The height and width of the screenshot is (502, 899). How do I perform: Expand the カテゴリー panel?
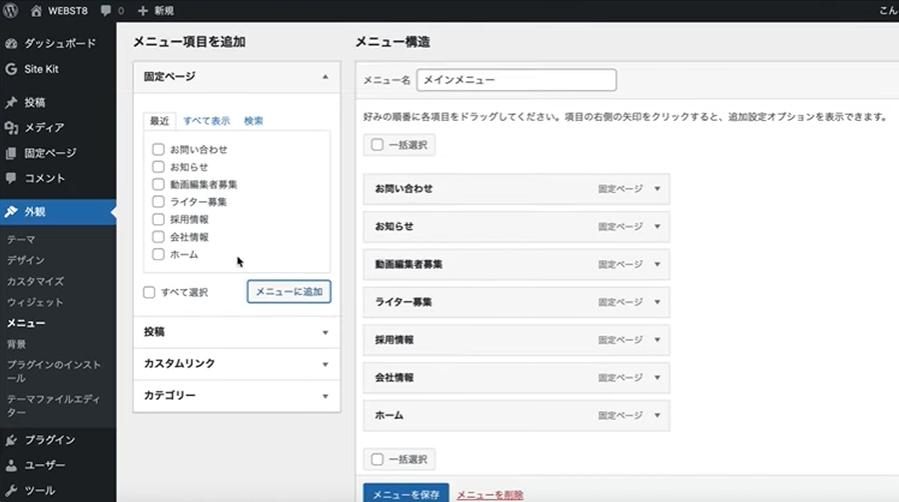click(236, 395)
